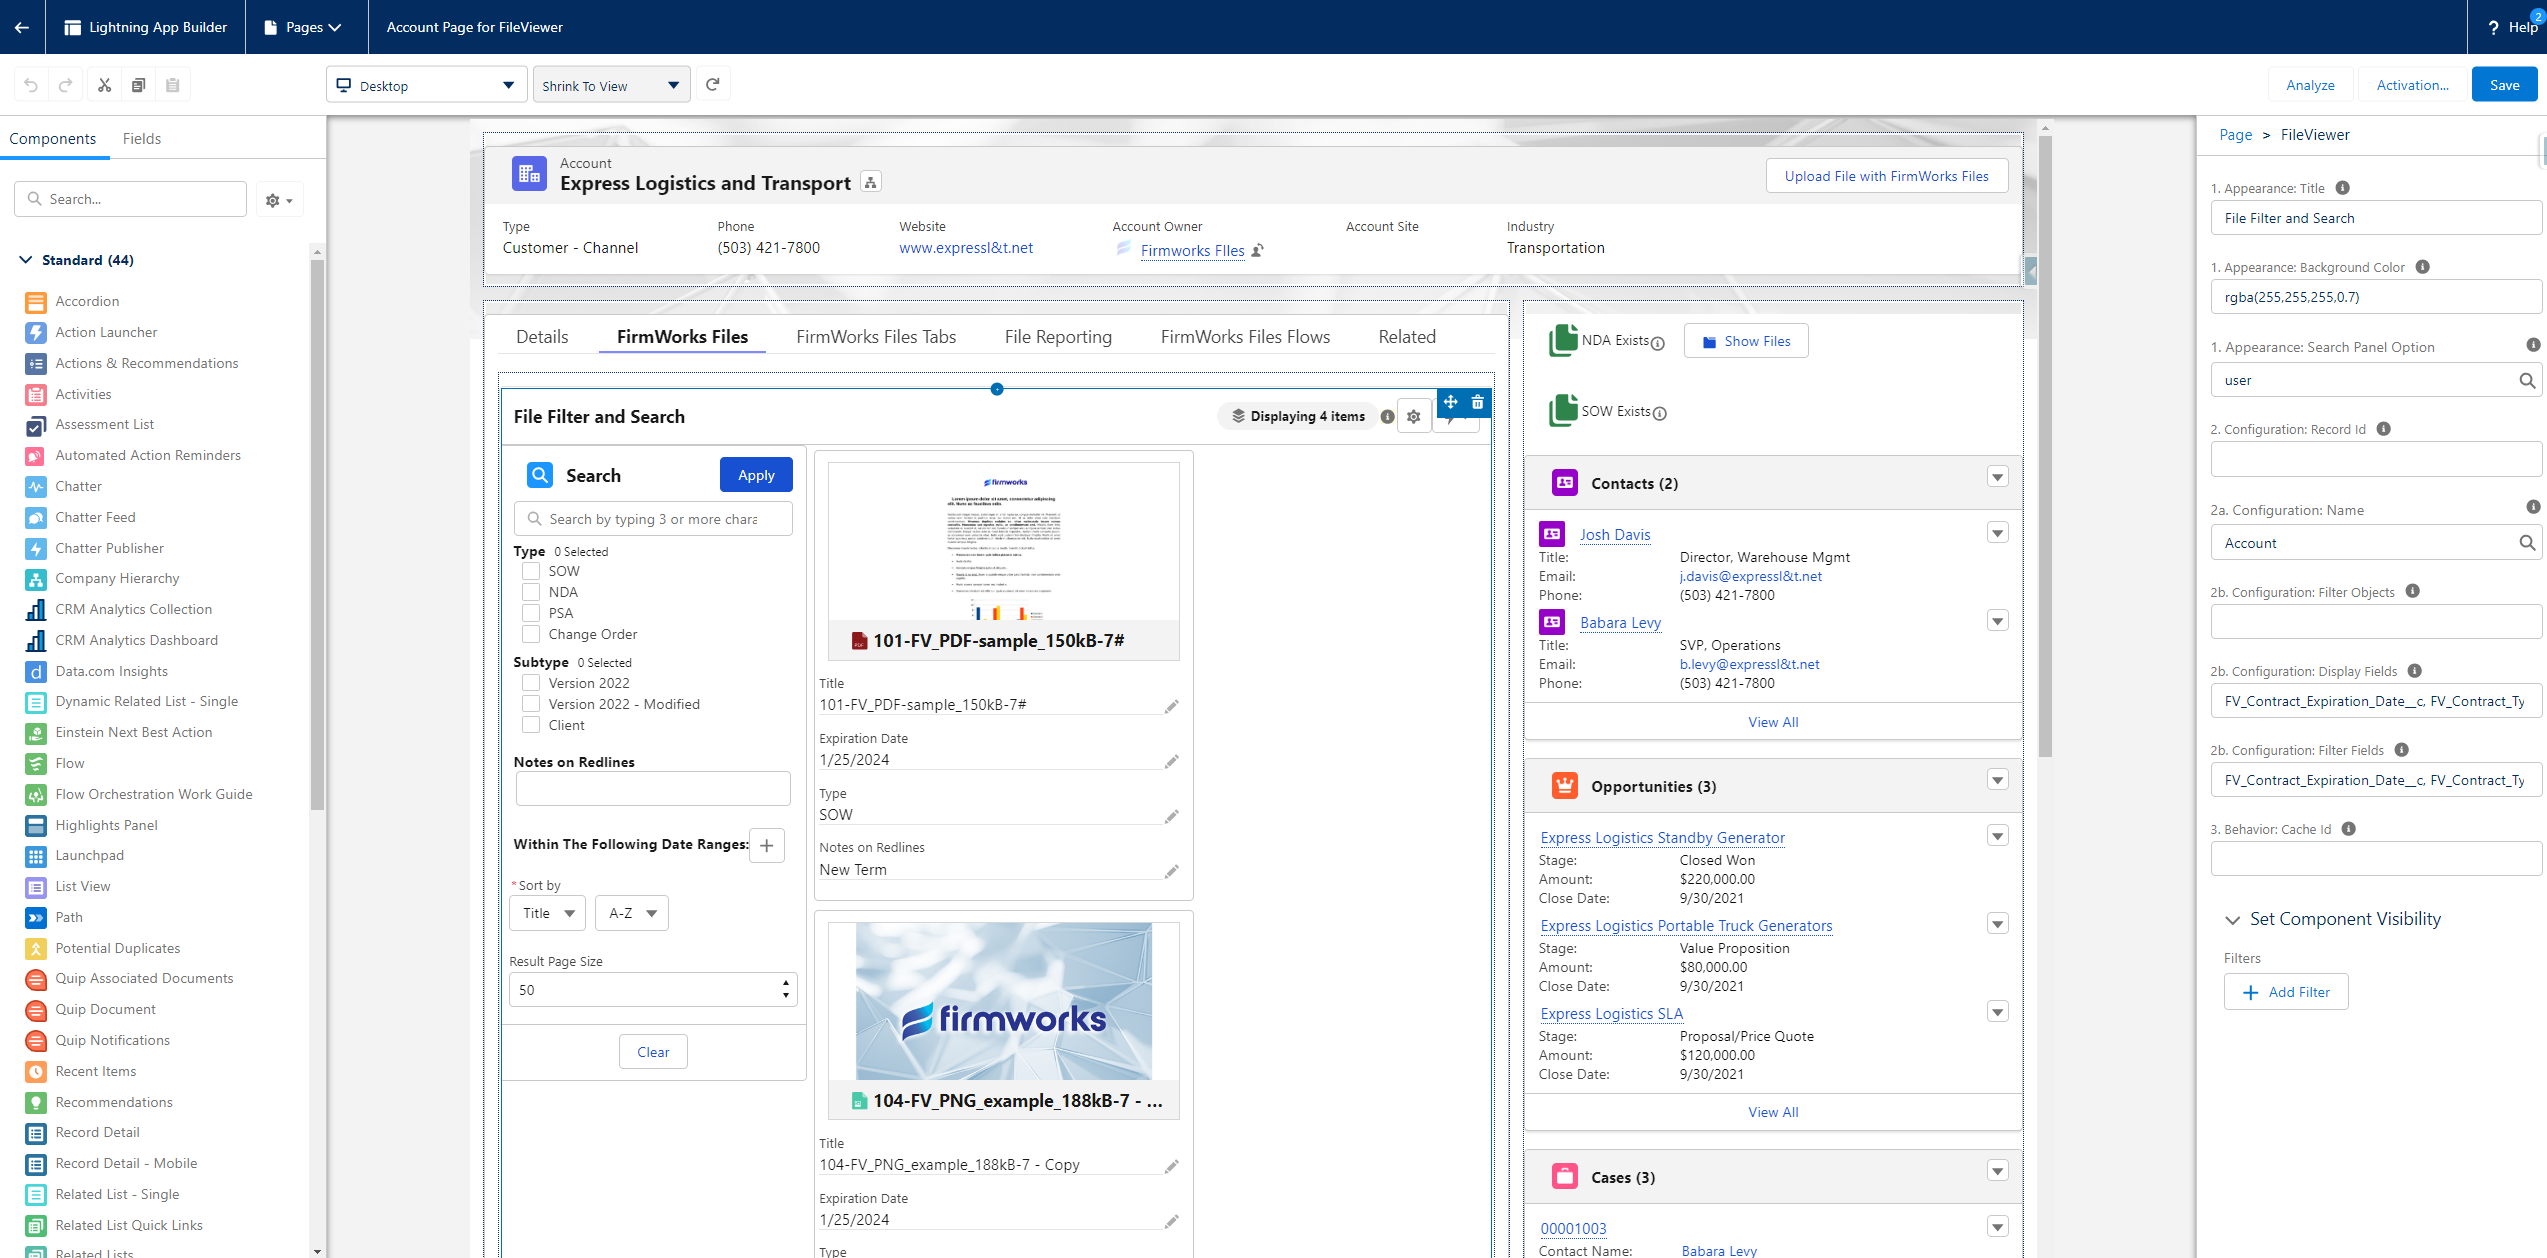Open the Shrink To View dropdown

(x=610, y=85)
